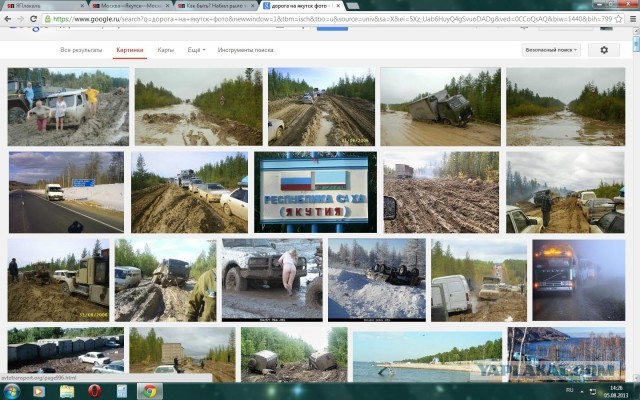This screenshot has height=400, width=640.
Task: Open the flooded empty road photo at the top right
Action: (565, 107)
